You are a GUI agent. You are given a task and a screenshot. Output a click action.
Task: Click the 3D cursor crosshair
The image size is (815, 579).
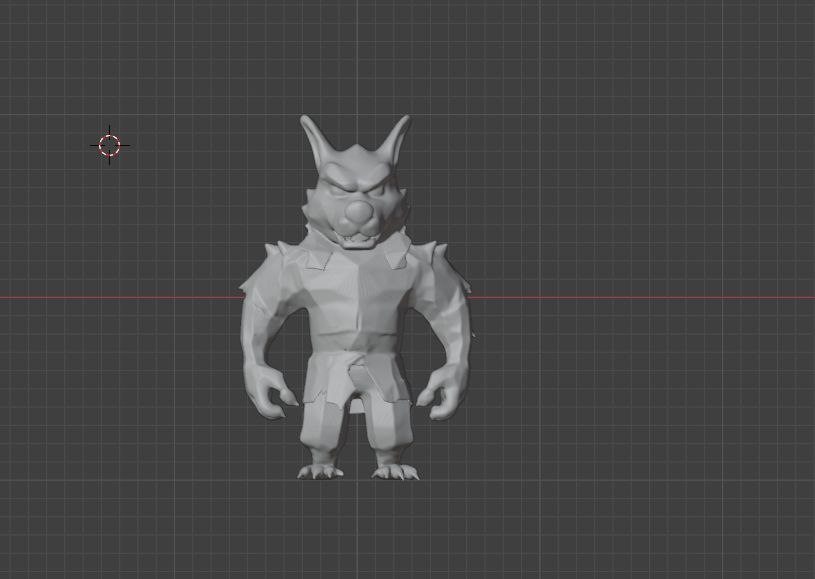click(110, 145)
